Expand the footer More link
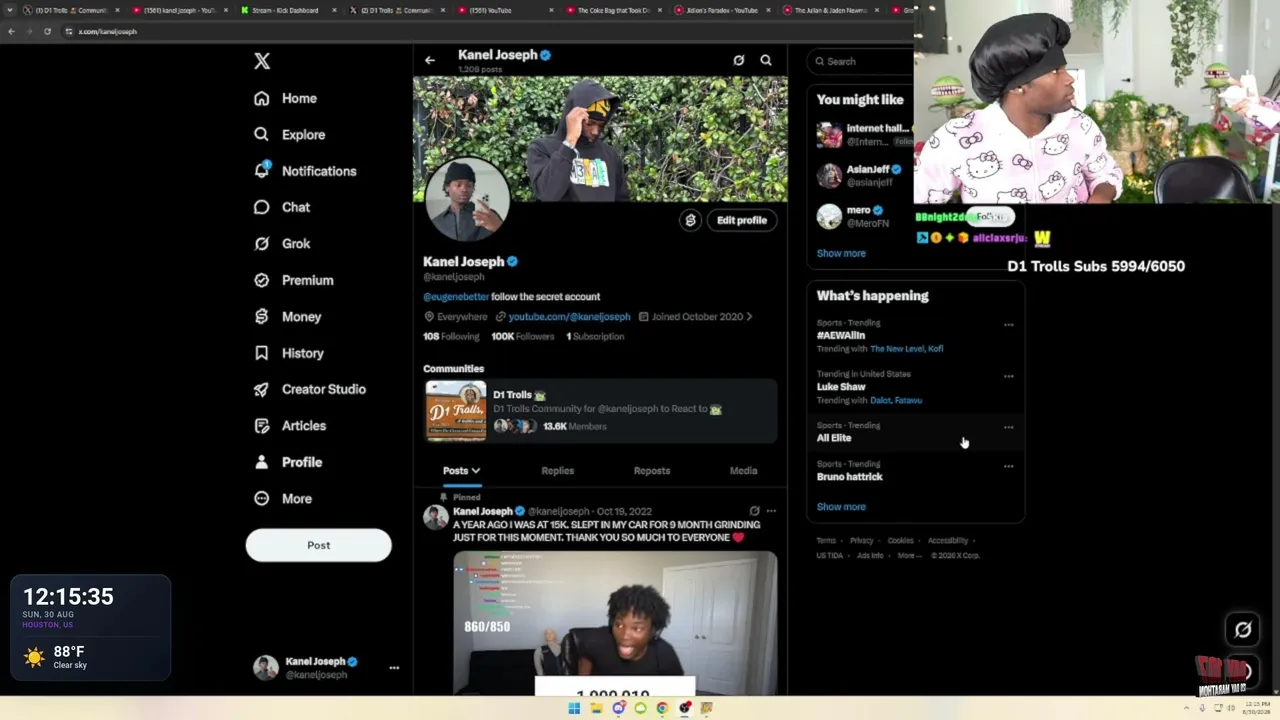 (x=909, y=555)
